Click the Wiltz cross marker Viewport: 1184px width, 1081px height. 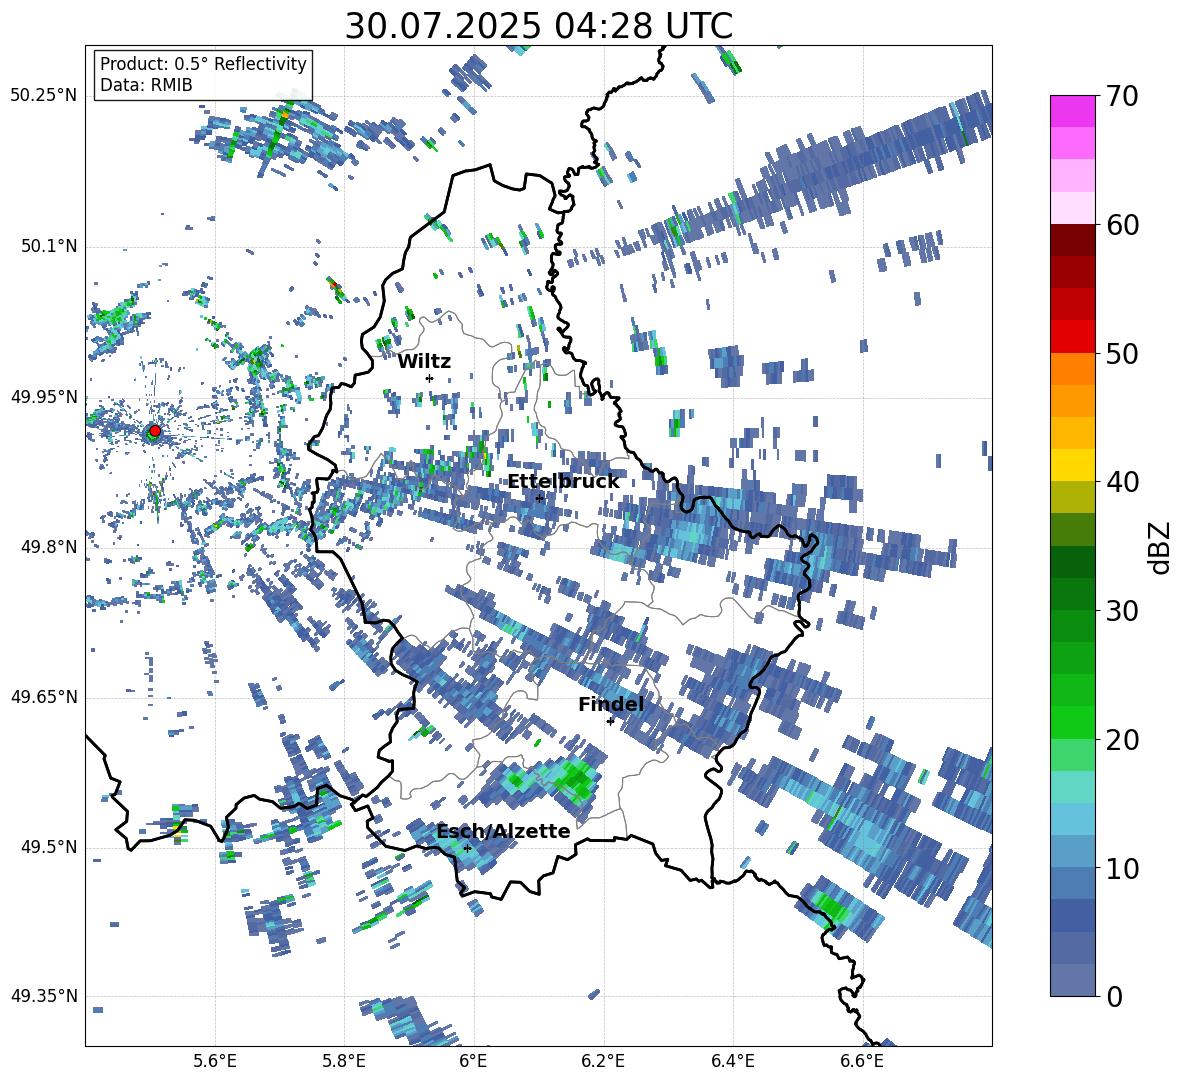(x=430, y=378)
